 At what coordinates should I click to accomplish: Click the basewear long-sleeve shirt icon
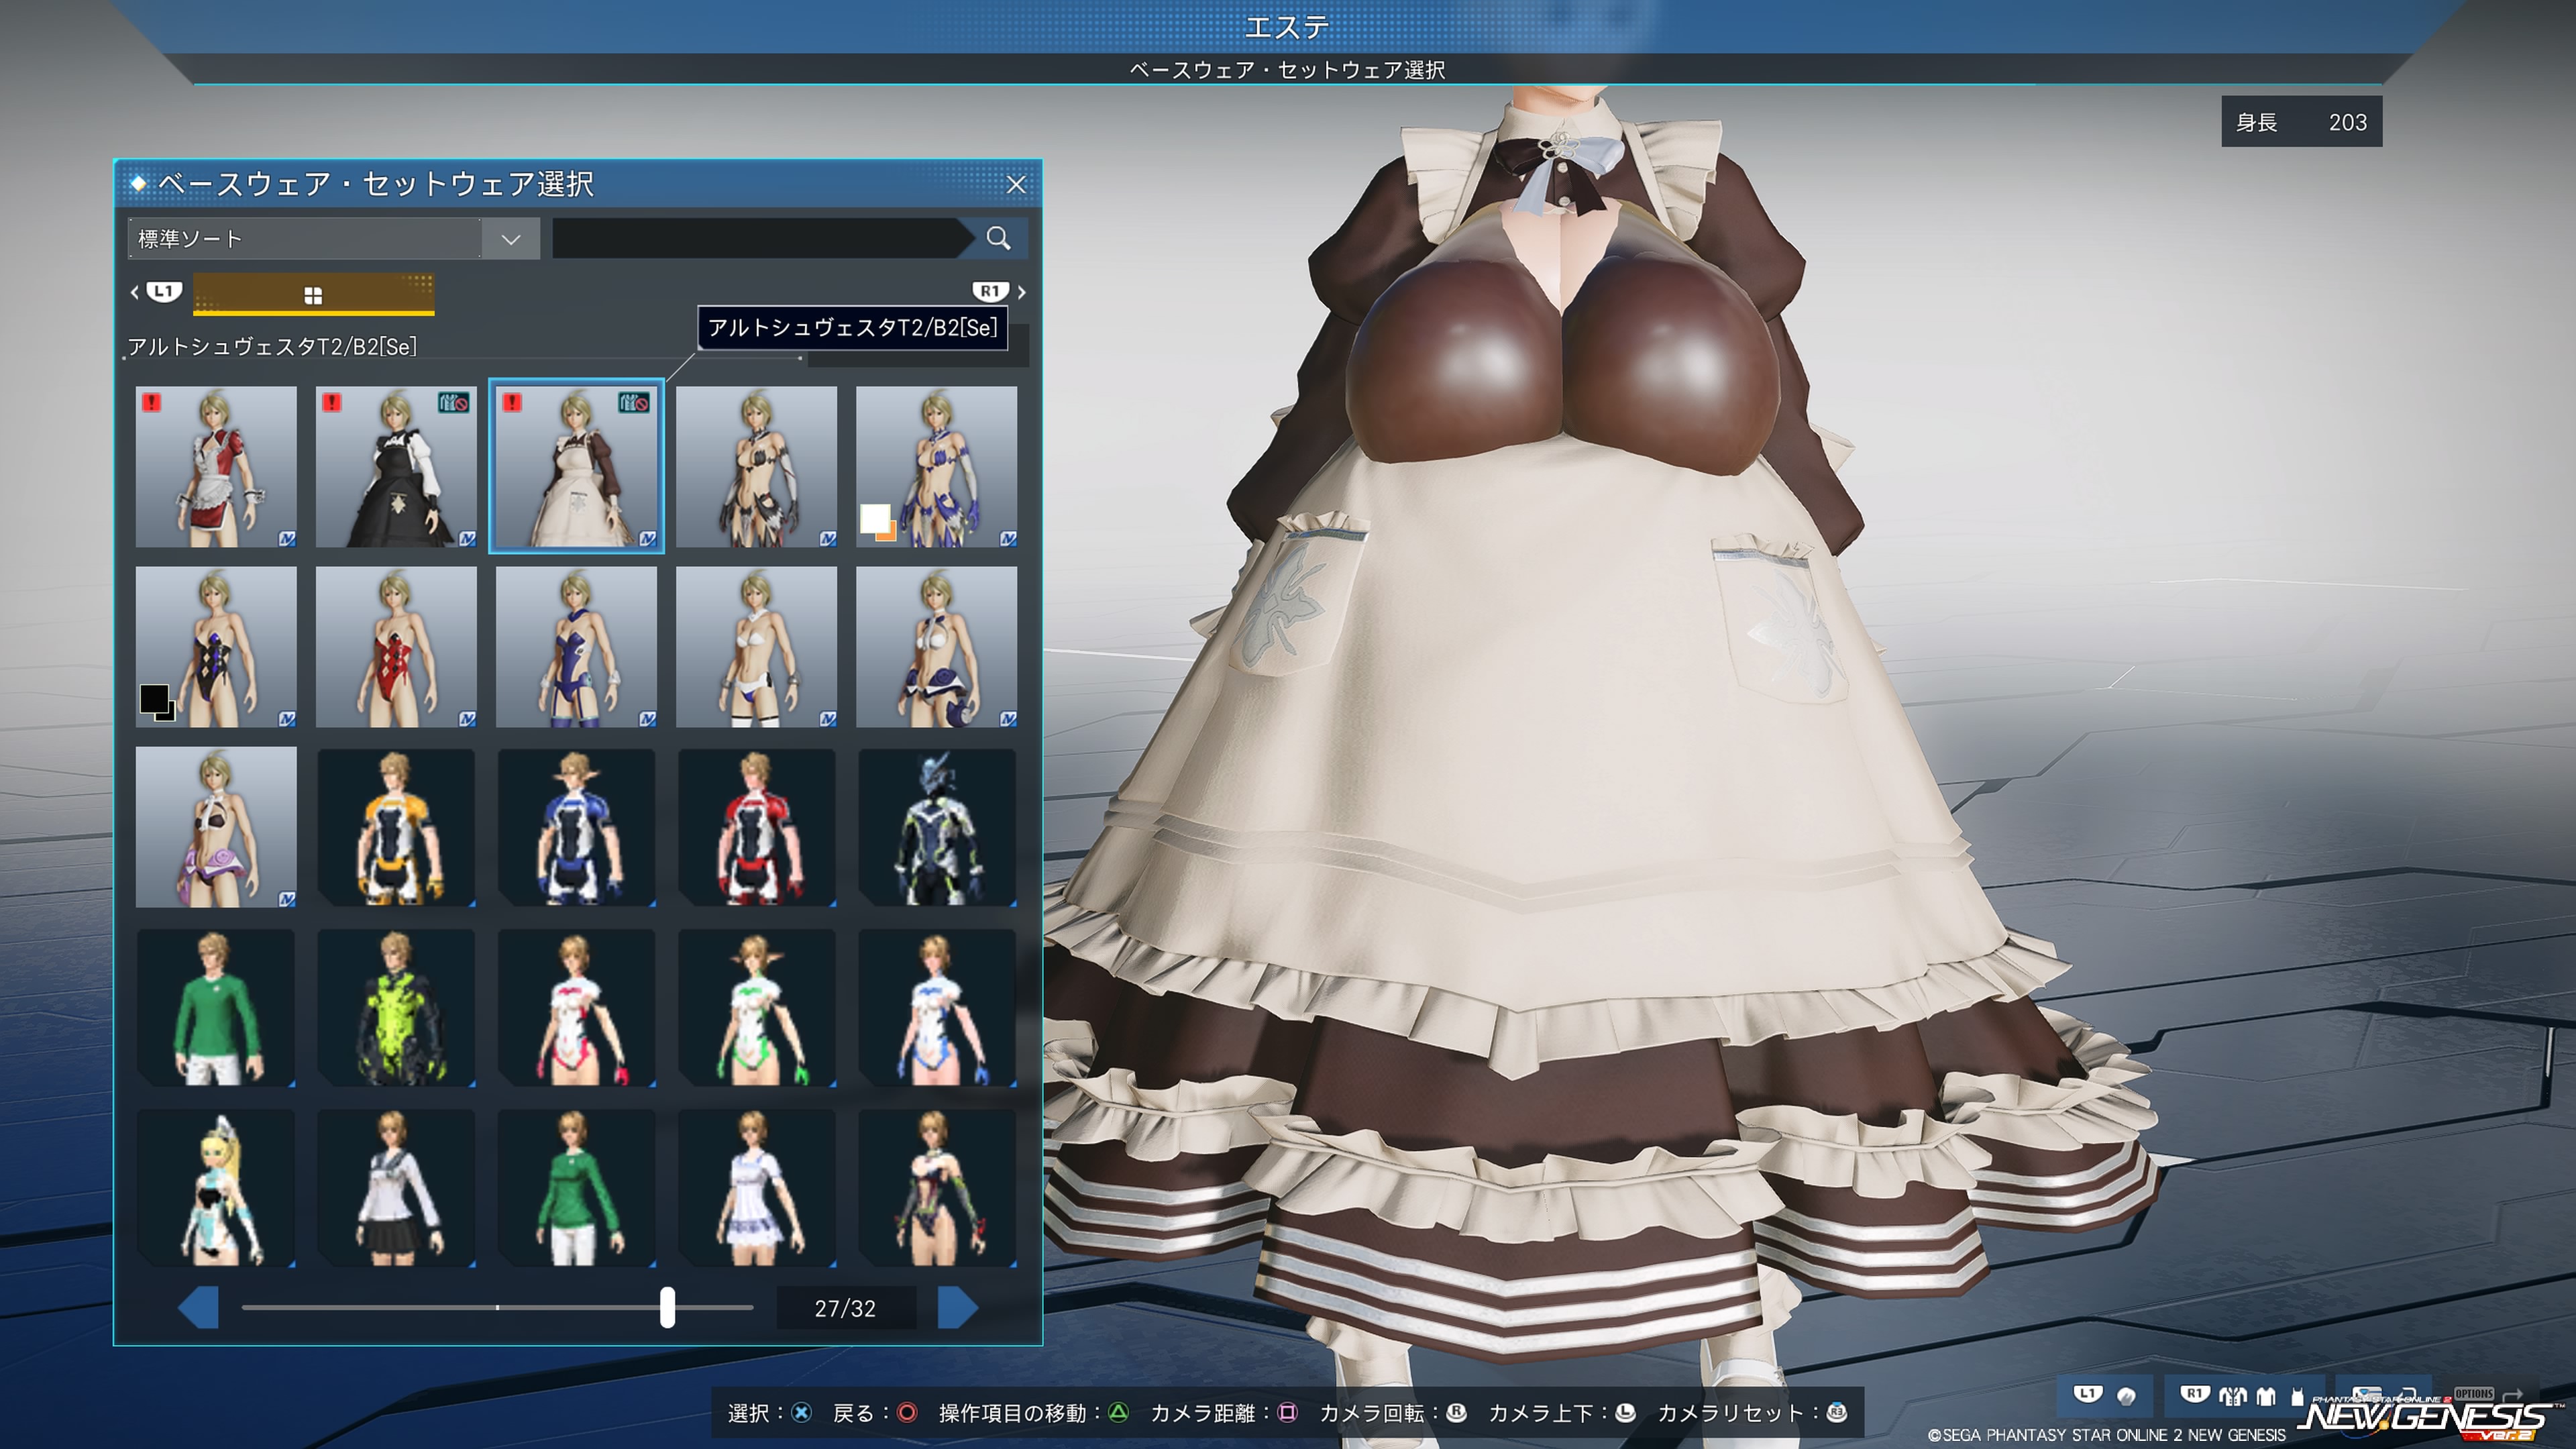coord(2266,1396)
